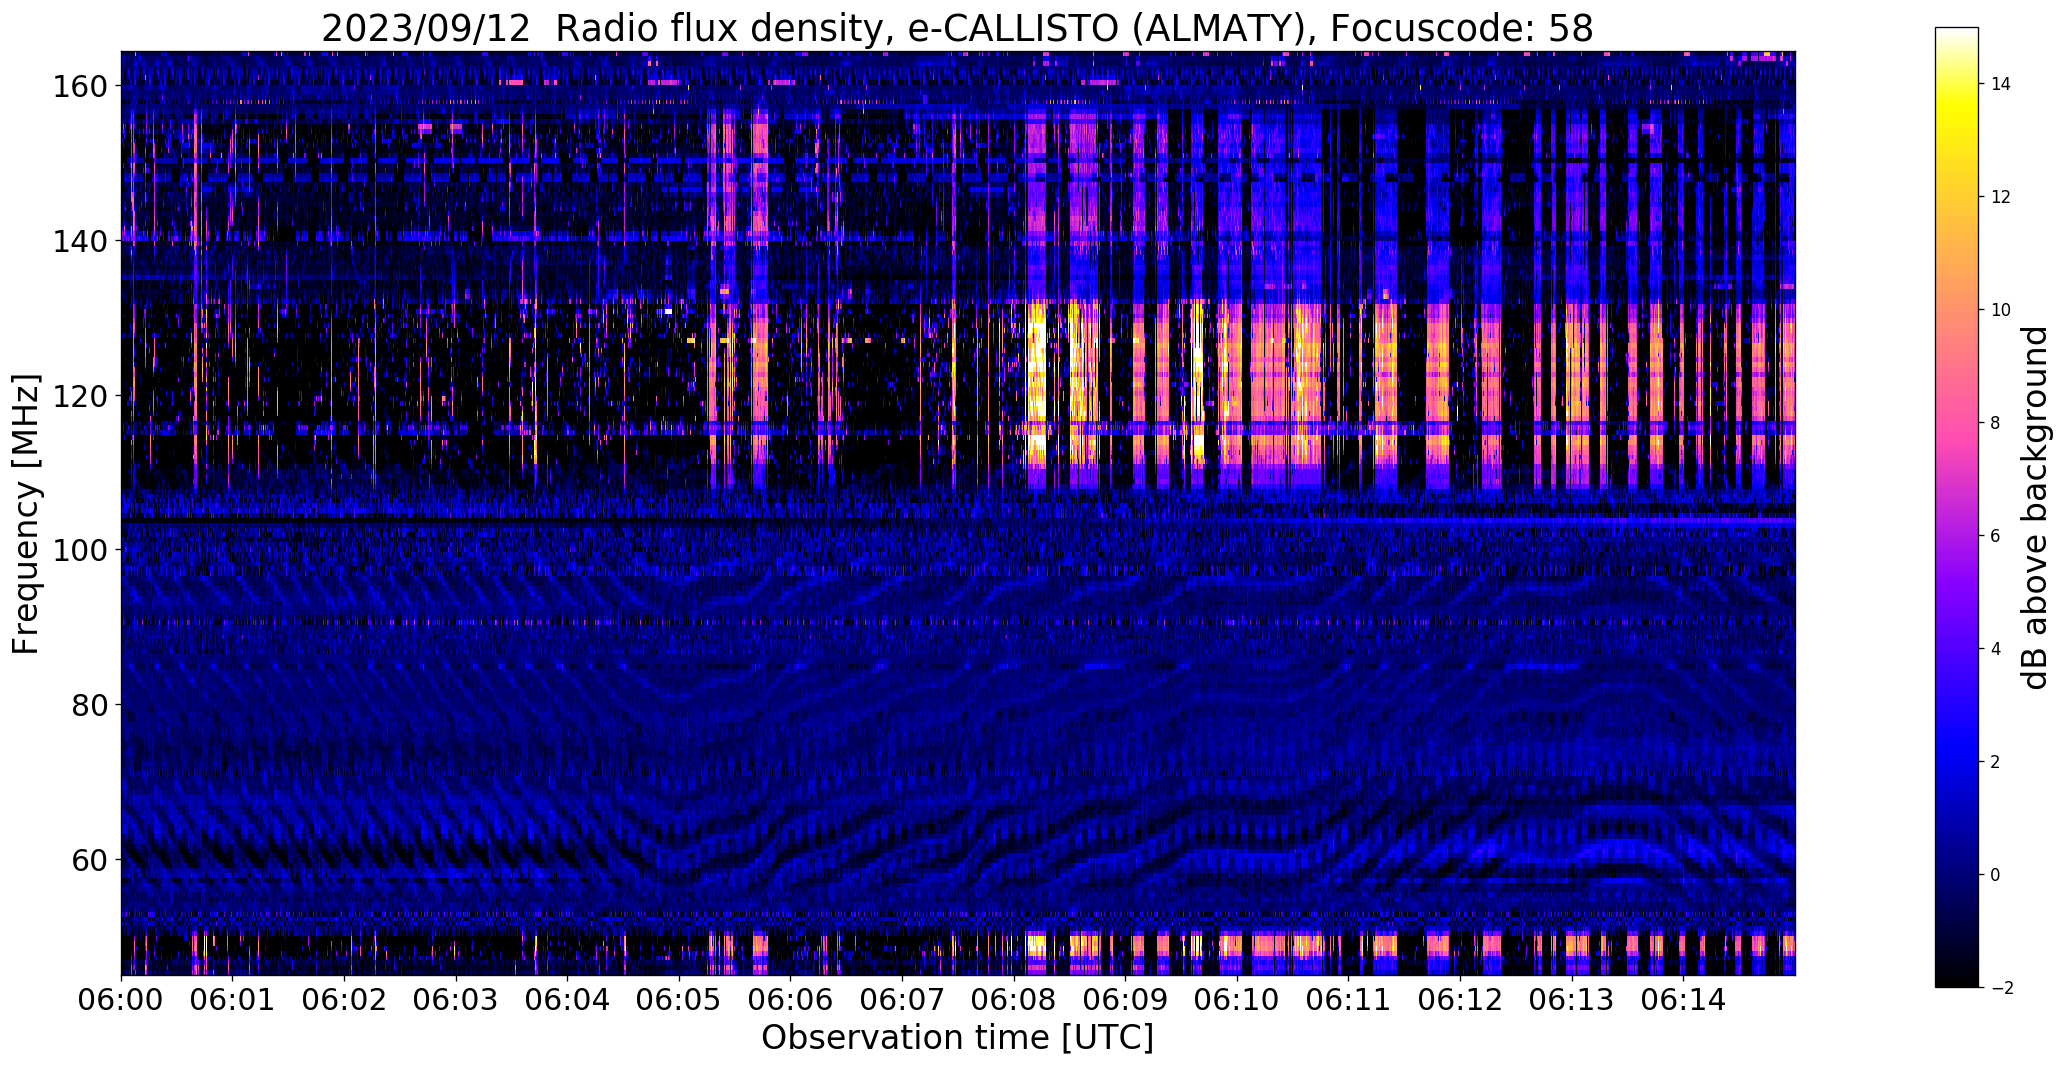This screenshot has width=2066, height=1067.
Task: Click colorbar tick label 0
Action: tap(1996, 875)
